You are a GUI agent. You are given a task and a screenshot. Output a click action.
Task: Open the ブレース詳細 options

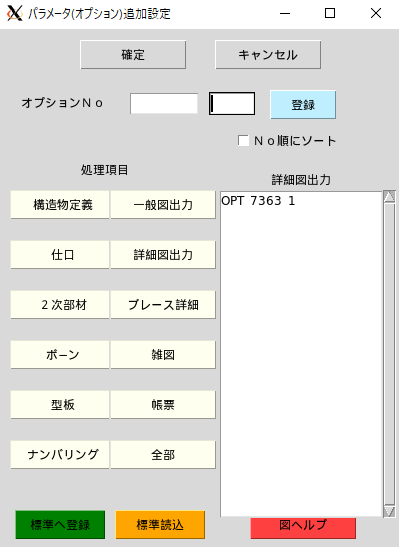[x=163, y=305]
